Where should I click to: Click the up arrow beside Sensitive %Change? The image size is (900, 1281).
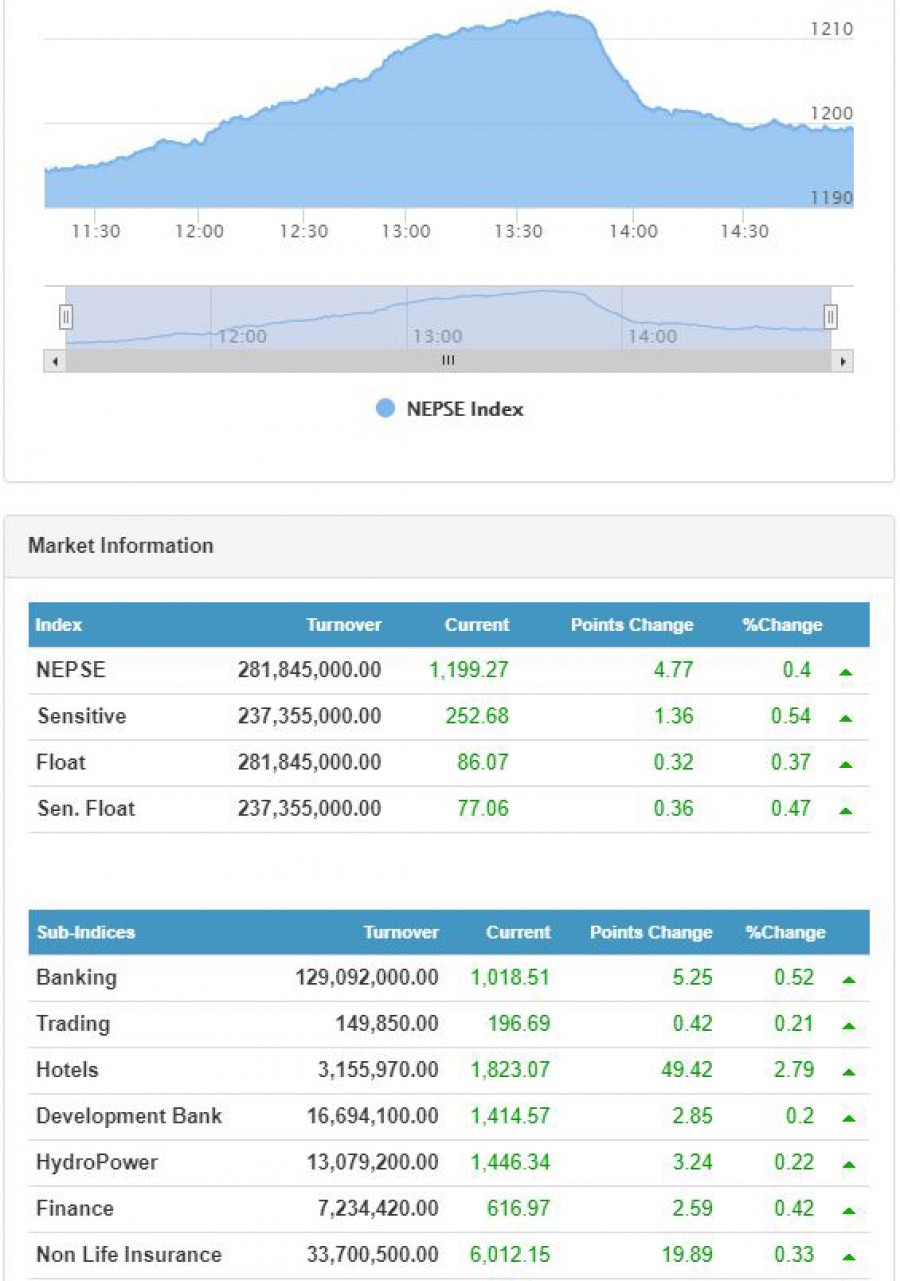click(x=846, y=718)
